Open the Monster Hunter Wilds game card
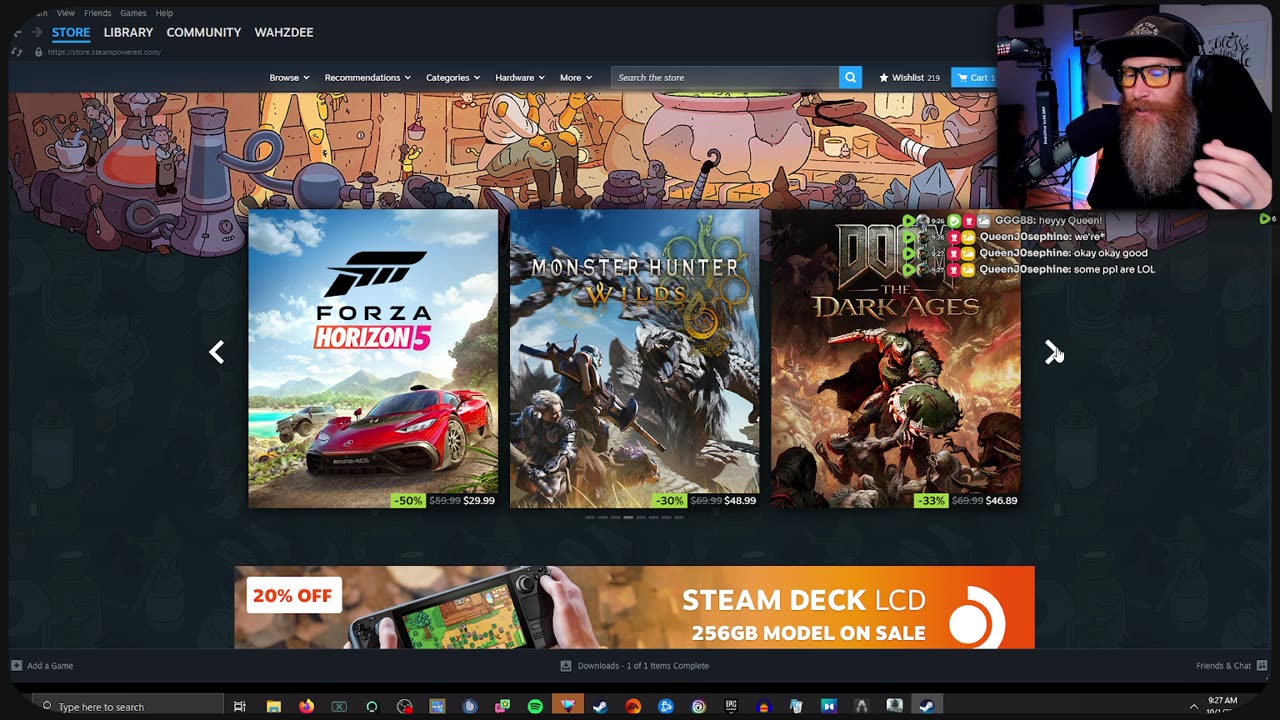The width and height of the screenshot is (1280, 720). 634,358
